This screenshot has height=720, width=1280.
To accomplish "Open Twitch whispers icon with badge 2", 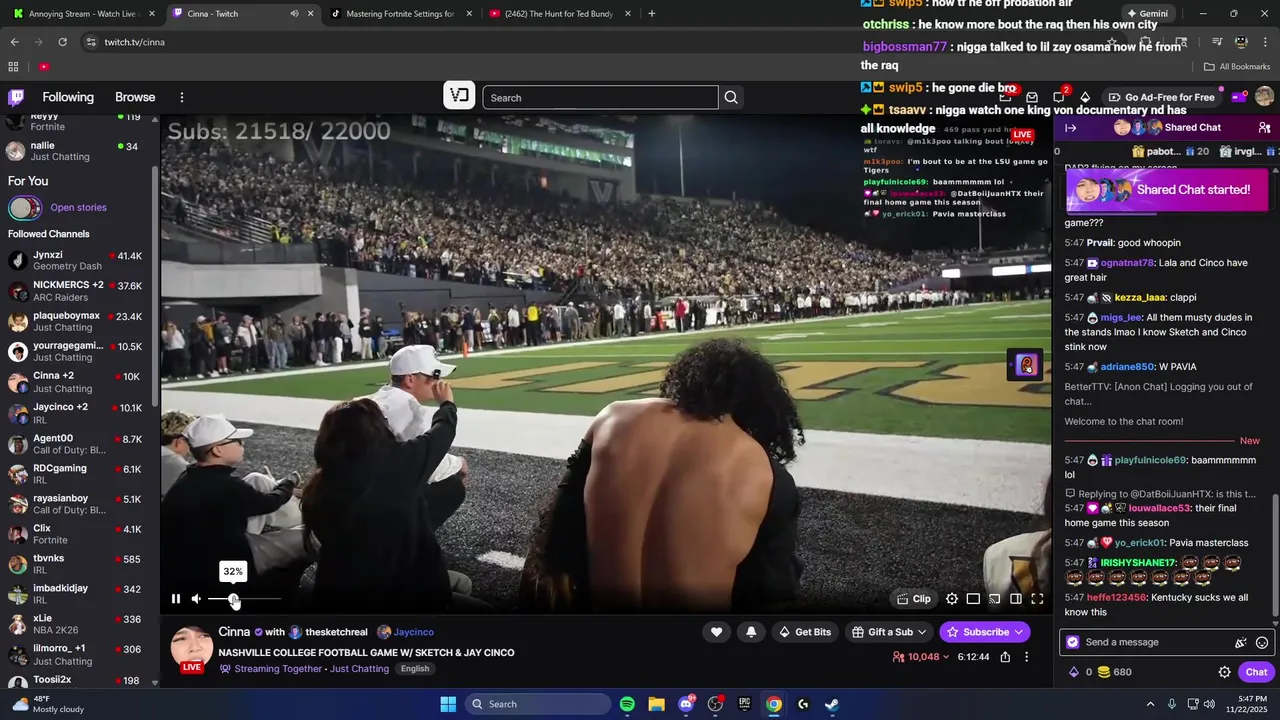I will 1059,97.
